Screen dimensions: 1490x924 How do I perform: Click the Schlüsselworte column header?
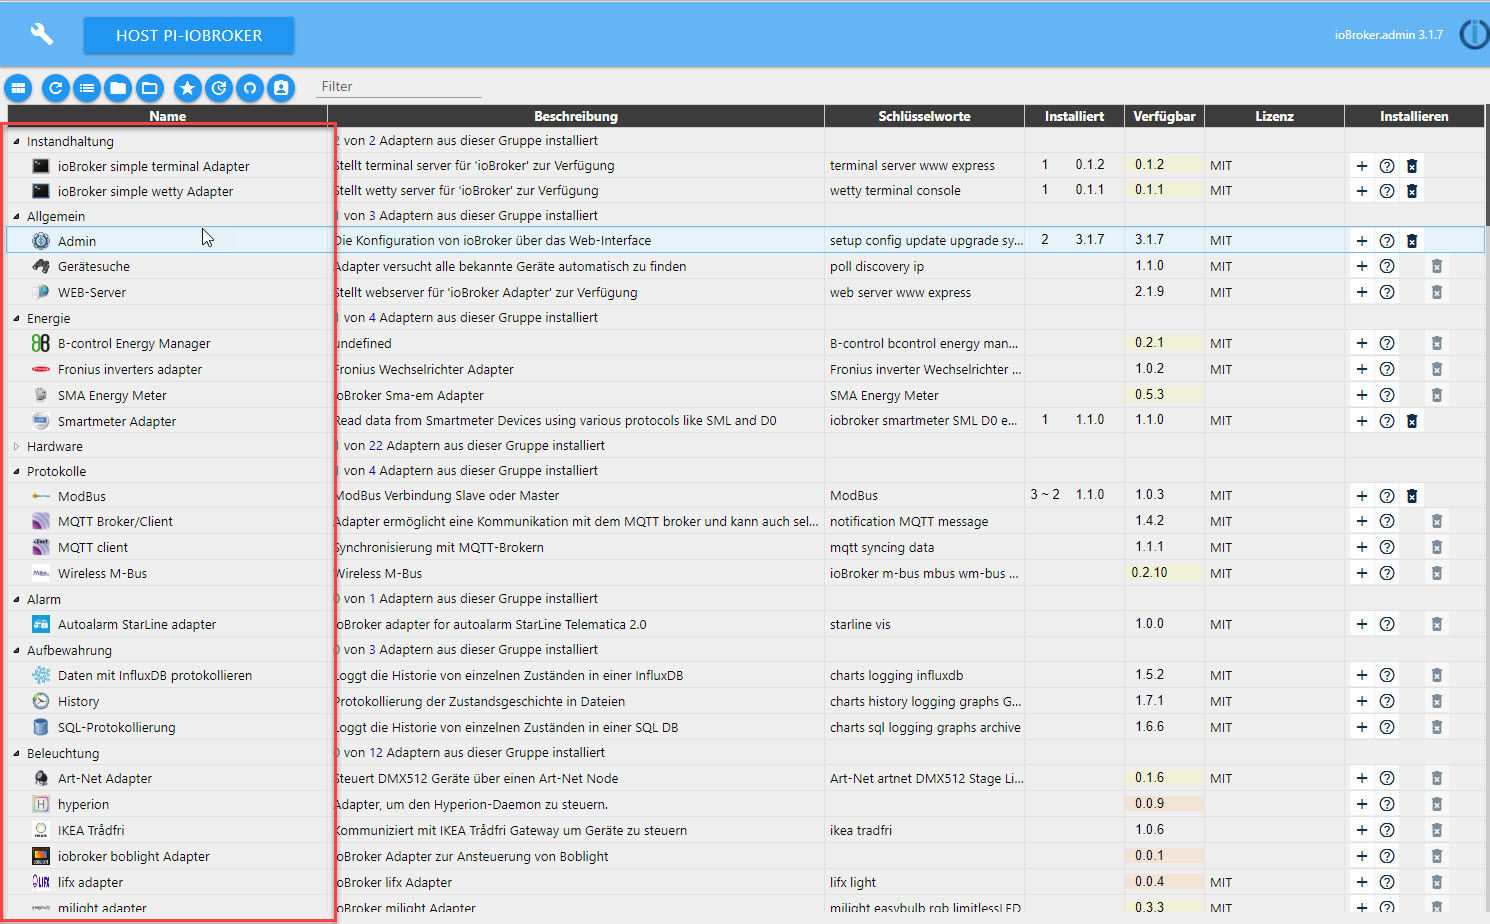[x=924, y=116]
